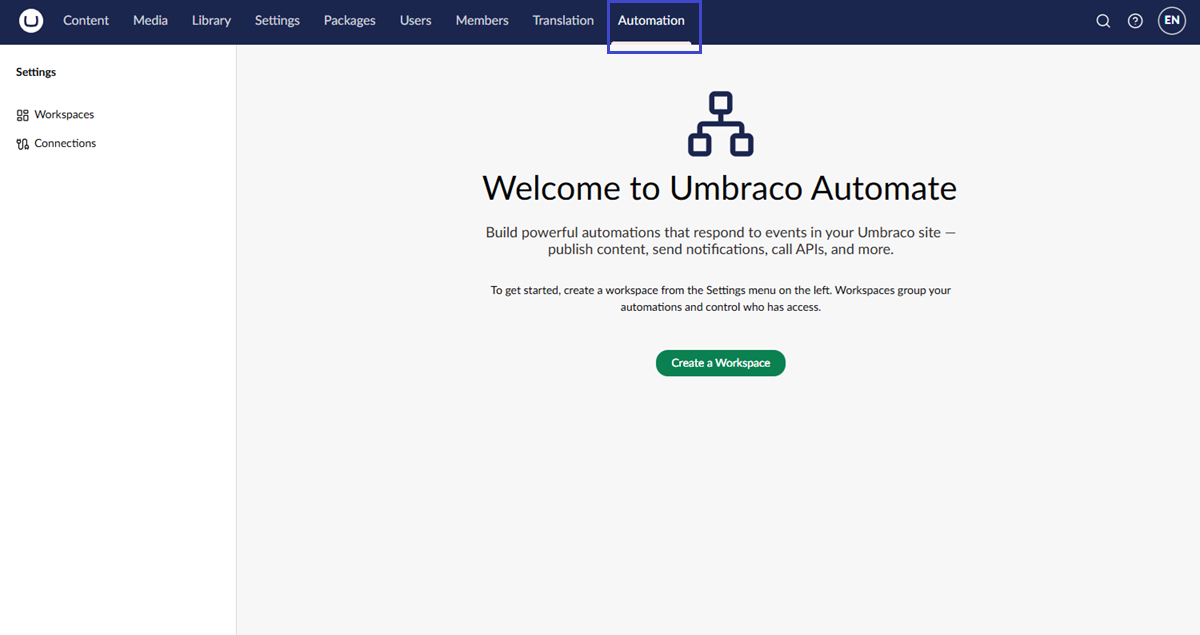Open the Settings section in top navigation

(x=277, y=20)
